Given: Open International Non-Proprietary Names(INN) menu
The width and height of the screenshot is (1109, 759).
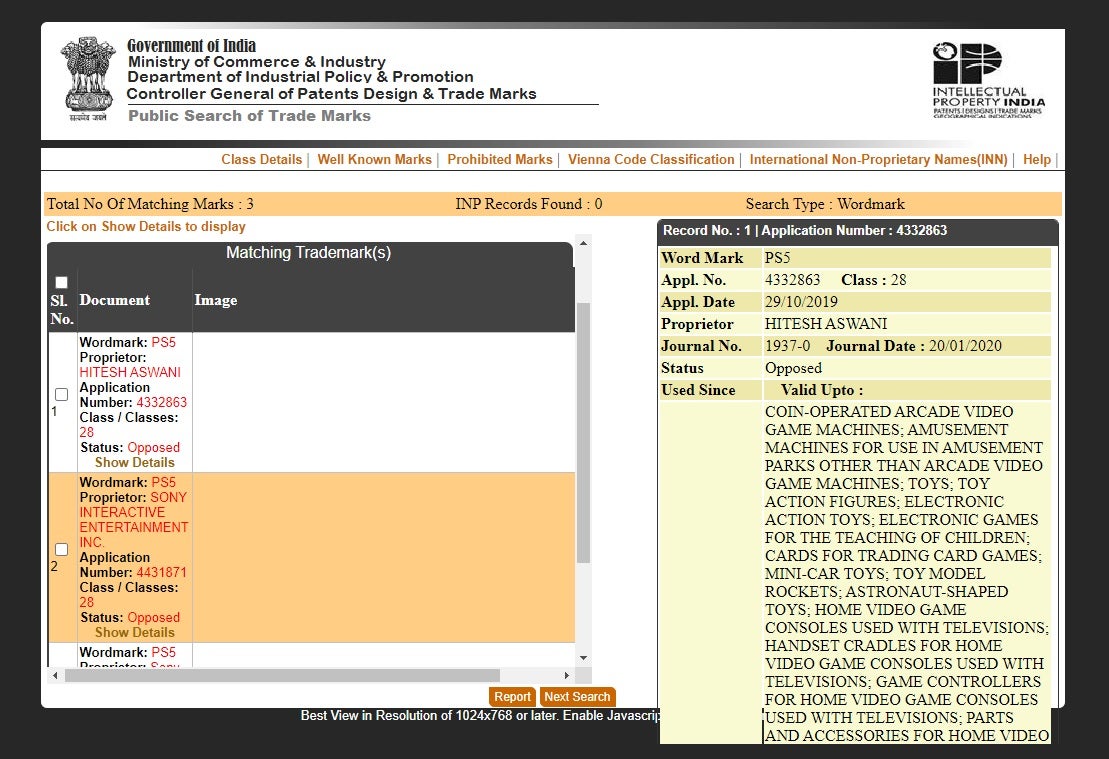Looking at the screenshot, I should (x=878, y=159).
